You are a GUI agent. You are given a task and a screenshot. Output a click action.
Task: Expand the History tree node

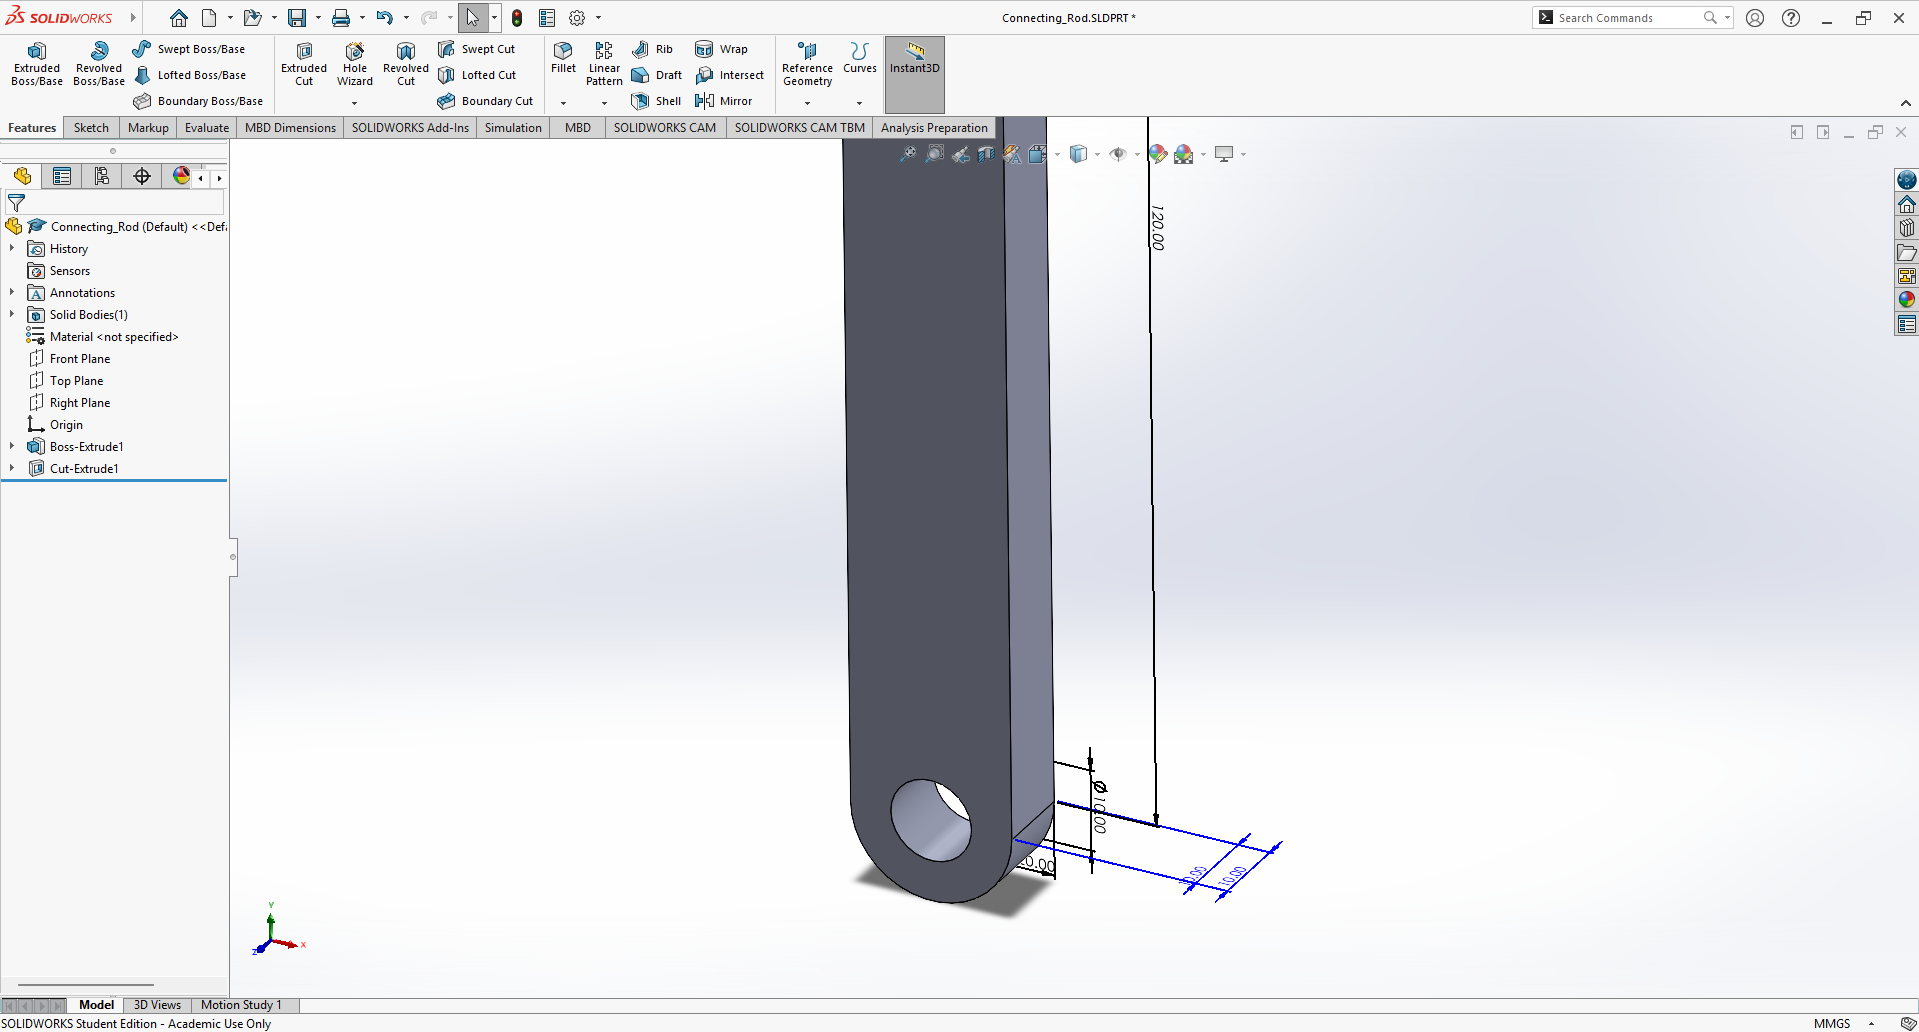click(12, 248)
